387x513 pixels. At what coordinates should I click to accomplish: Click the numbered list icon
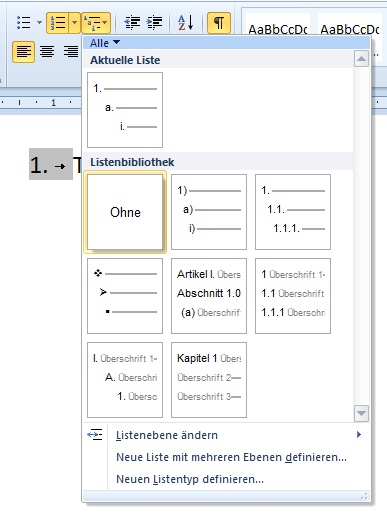[58, 23]
